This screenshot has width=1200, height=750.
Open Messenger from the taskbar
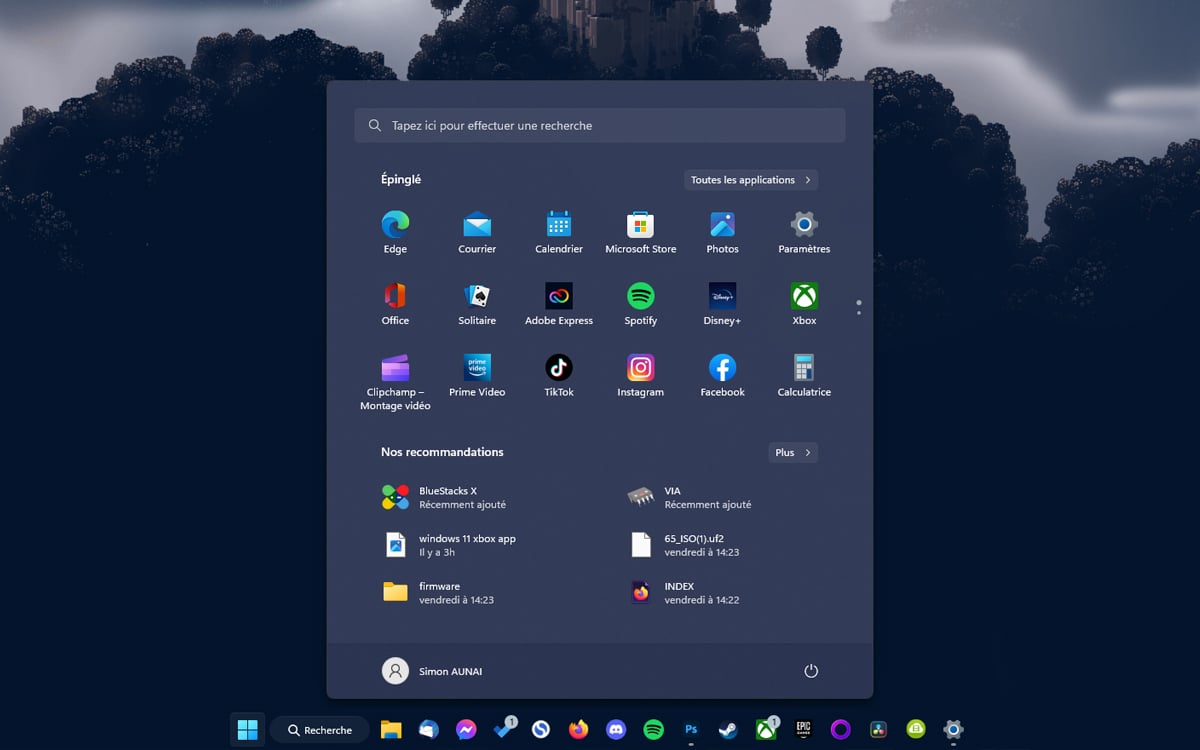tap(466, 730)
